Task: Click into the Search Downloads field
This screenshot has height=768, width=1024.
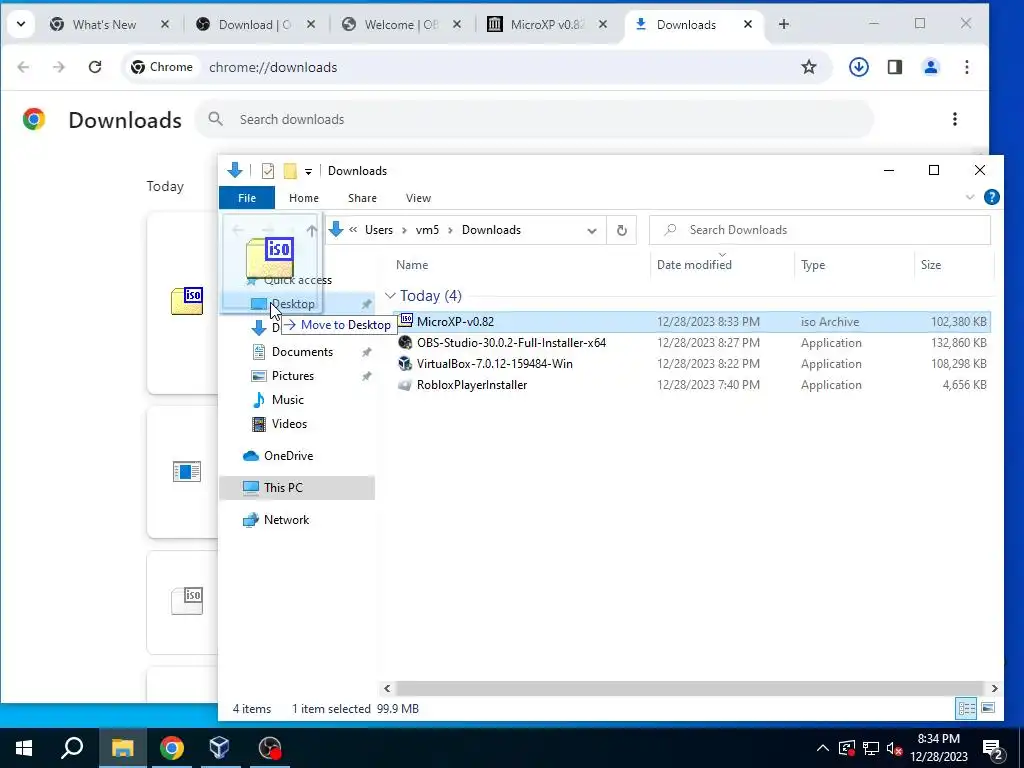Action: coord(820,230)
